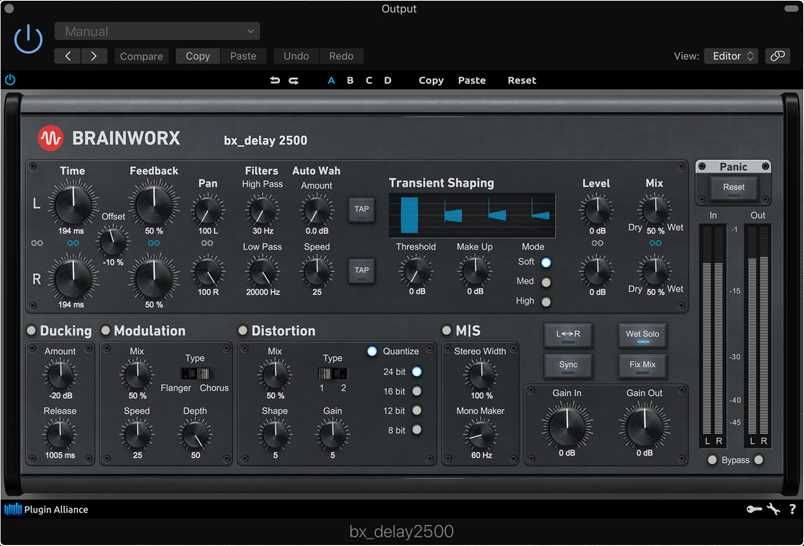Enable the Distortion section LED

pos(243,331)
